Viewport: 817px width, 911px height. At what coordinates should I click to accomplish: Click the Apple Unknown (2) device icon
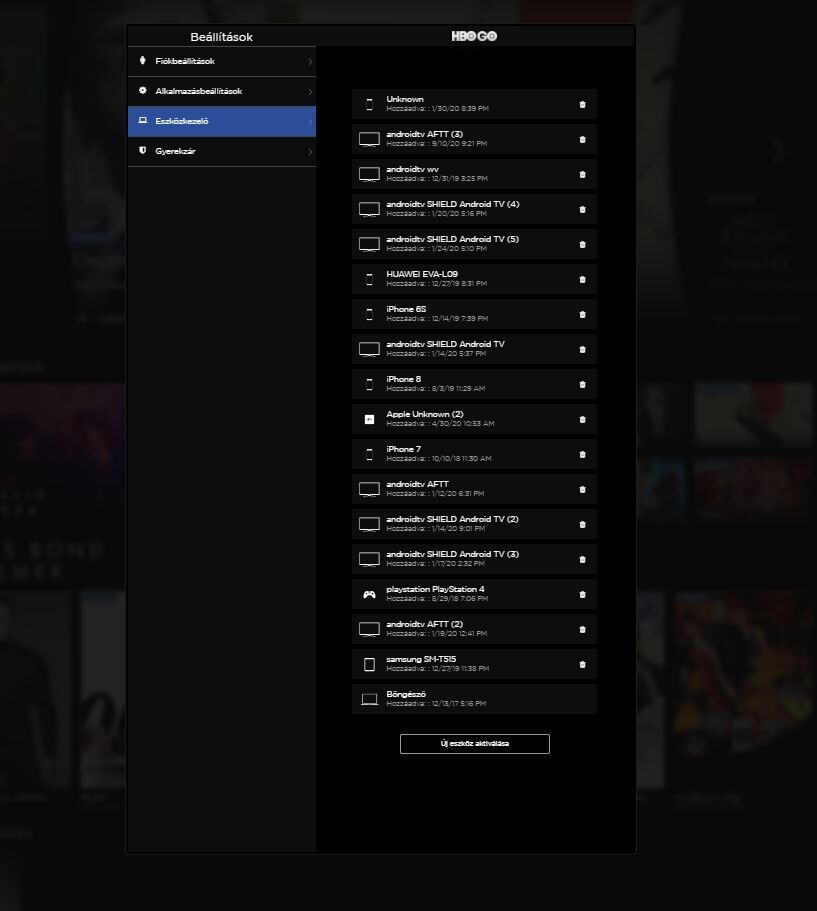[369, 419]
